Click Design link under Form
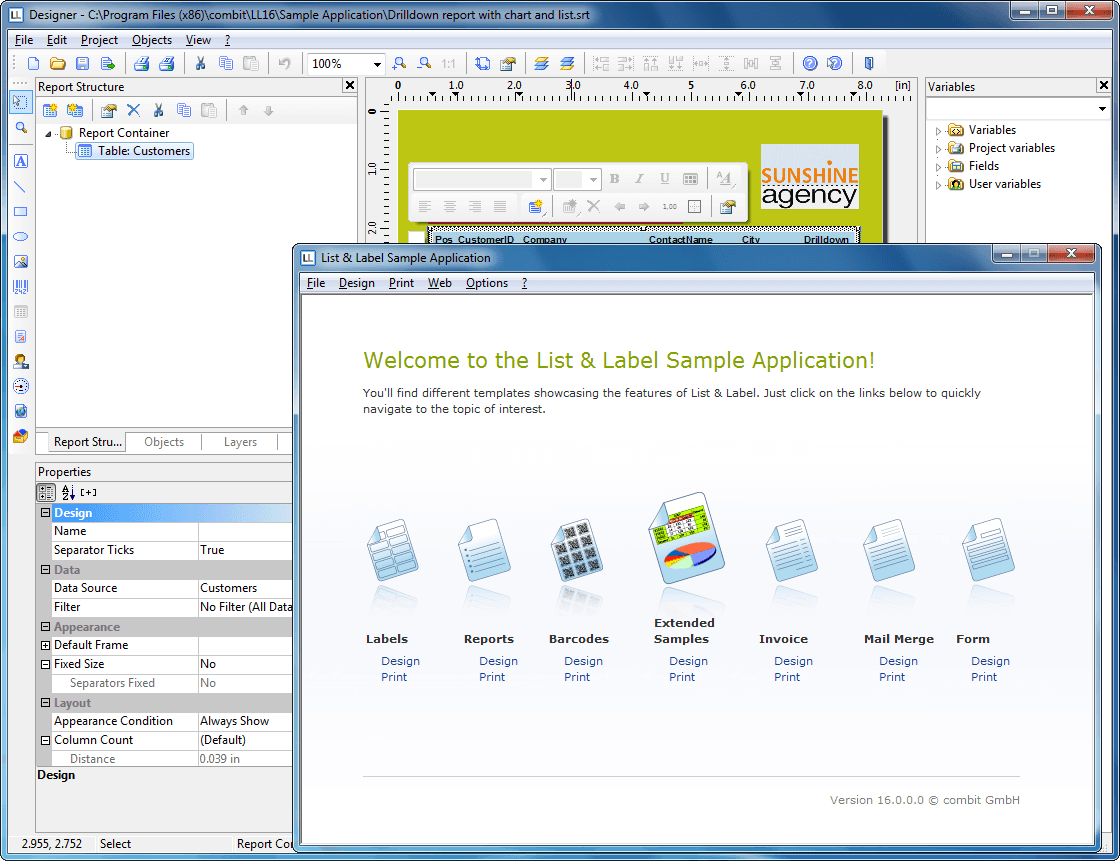This screenshot has width=1120, height=861. click(990, 662)
